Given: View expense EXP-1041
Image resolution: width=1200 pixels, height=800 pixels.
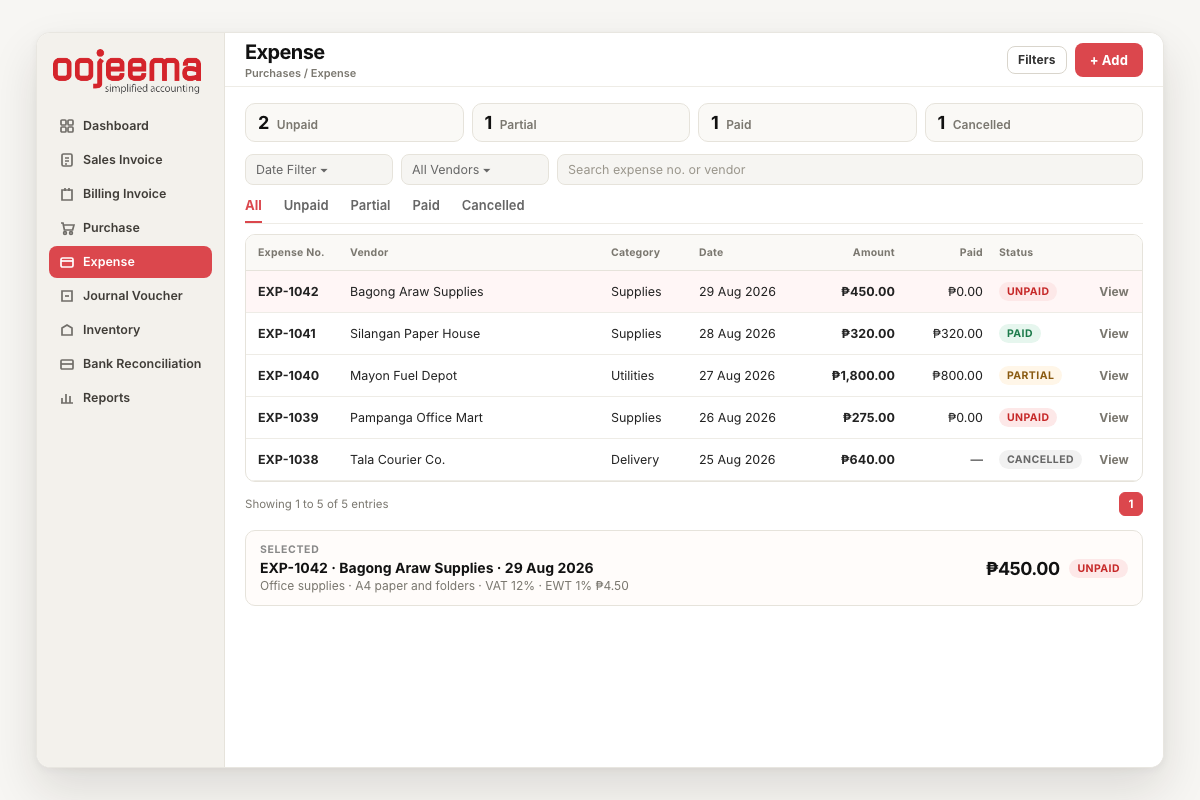Looking at the screenshot, I should (x=1114, y=334).
